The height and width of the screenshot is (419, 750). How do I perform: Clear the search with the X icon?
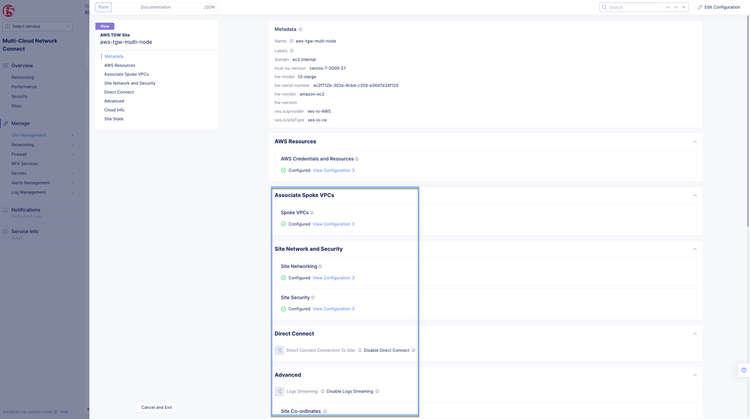click(x=684, y=7)
